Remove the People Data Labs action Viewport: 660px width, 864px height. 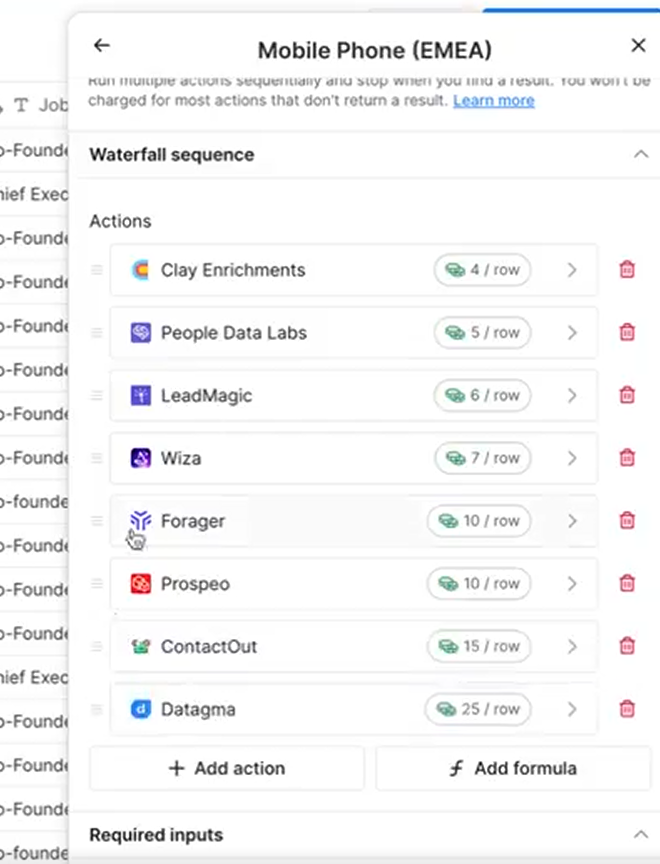(627, 333)
